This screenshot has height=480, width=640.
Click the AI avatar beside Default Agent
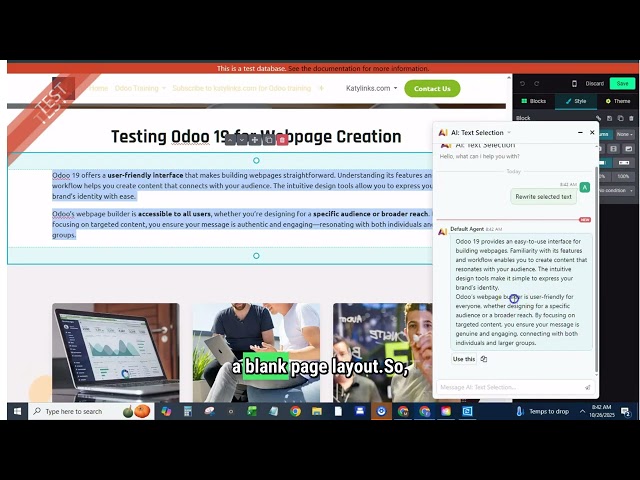coord(442,232)
